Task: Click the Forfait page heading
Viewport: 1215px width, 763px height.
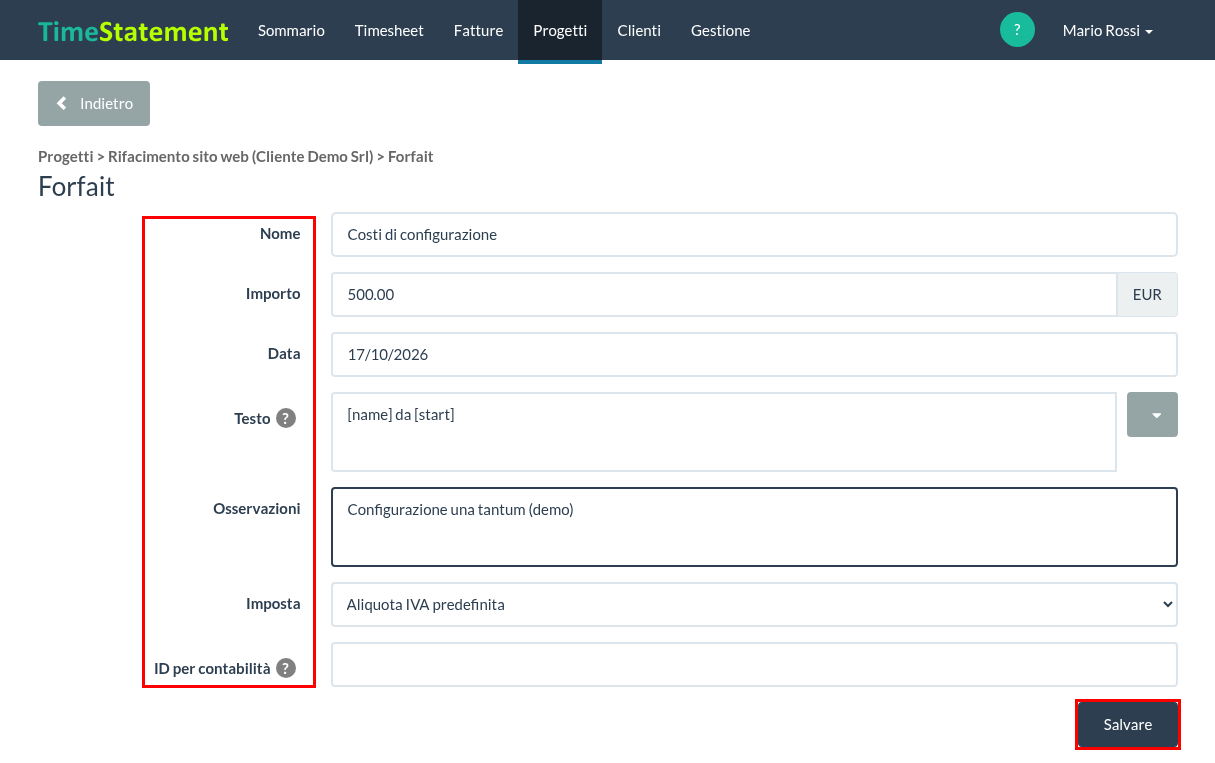Action: click(x=76, y=186)
